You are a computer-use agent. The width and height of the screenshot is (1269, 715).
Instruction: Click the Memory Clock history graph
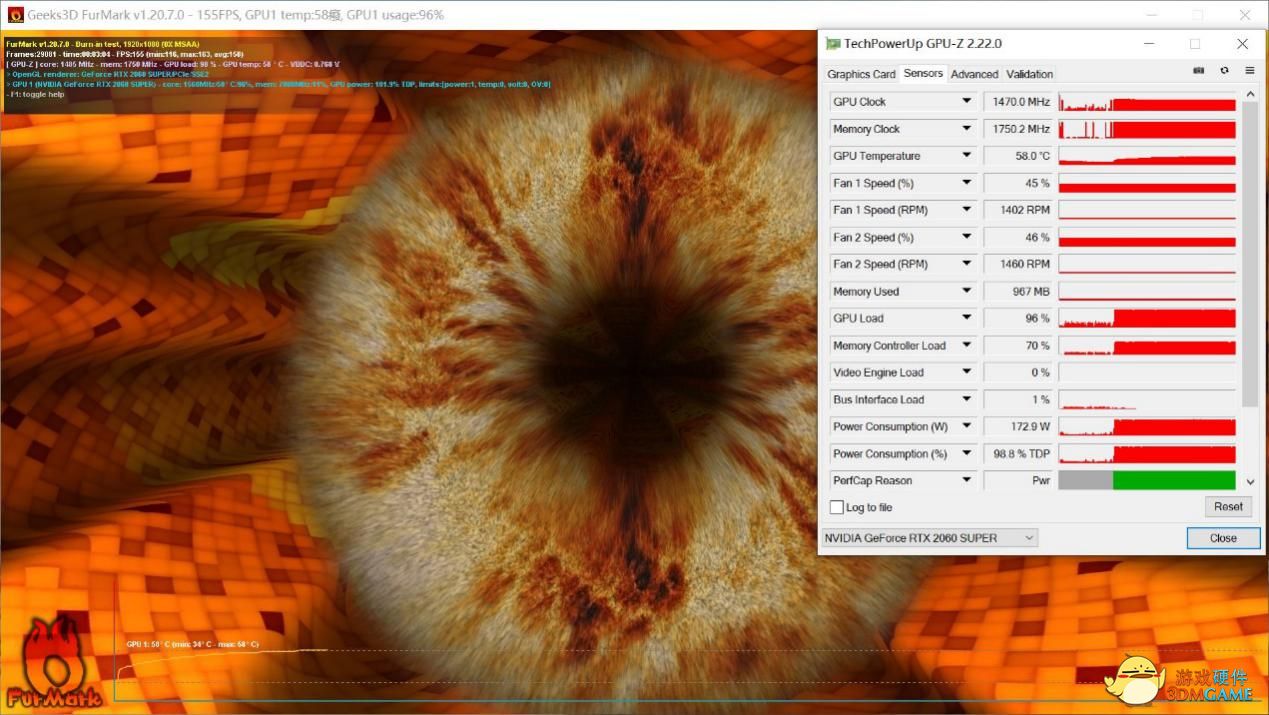click(1147, 129)
